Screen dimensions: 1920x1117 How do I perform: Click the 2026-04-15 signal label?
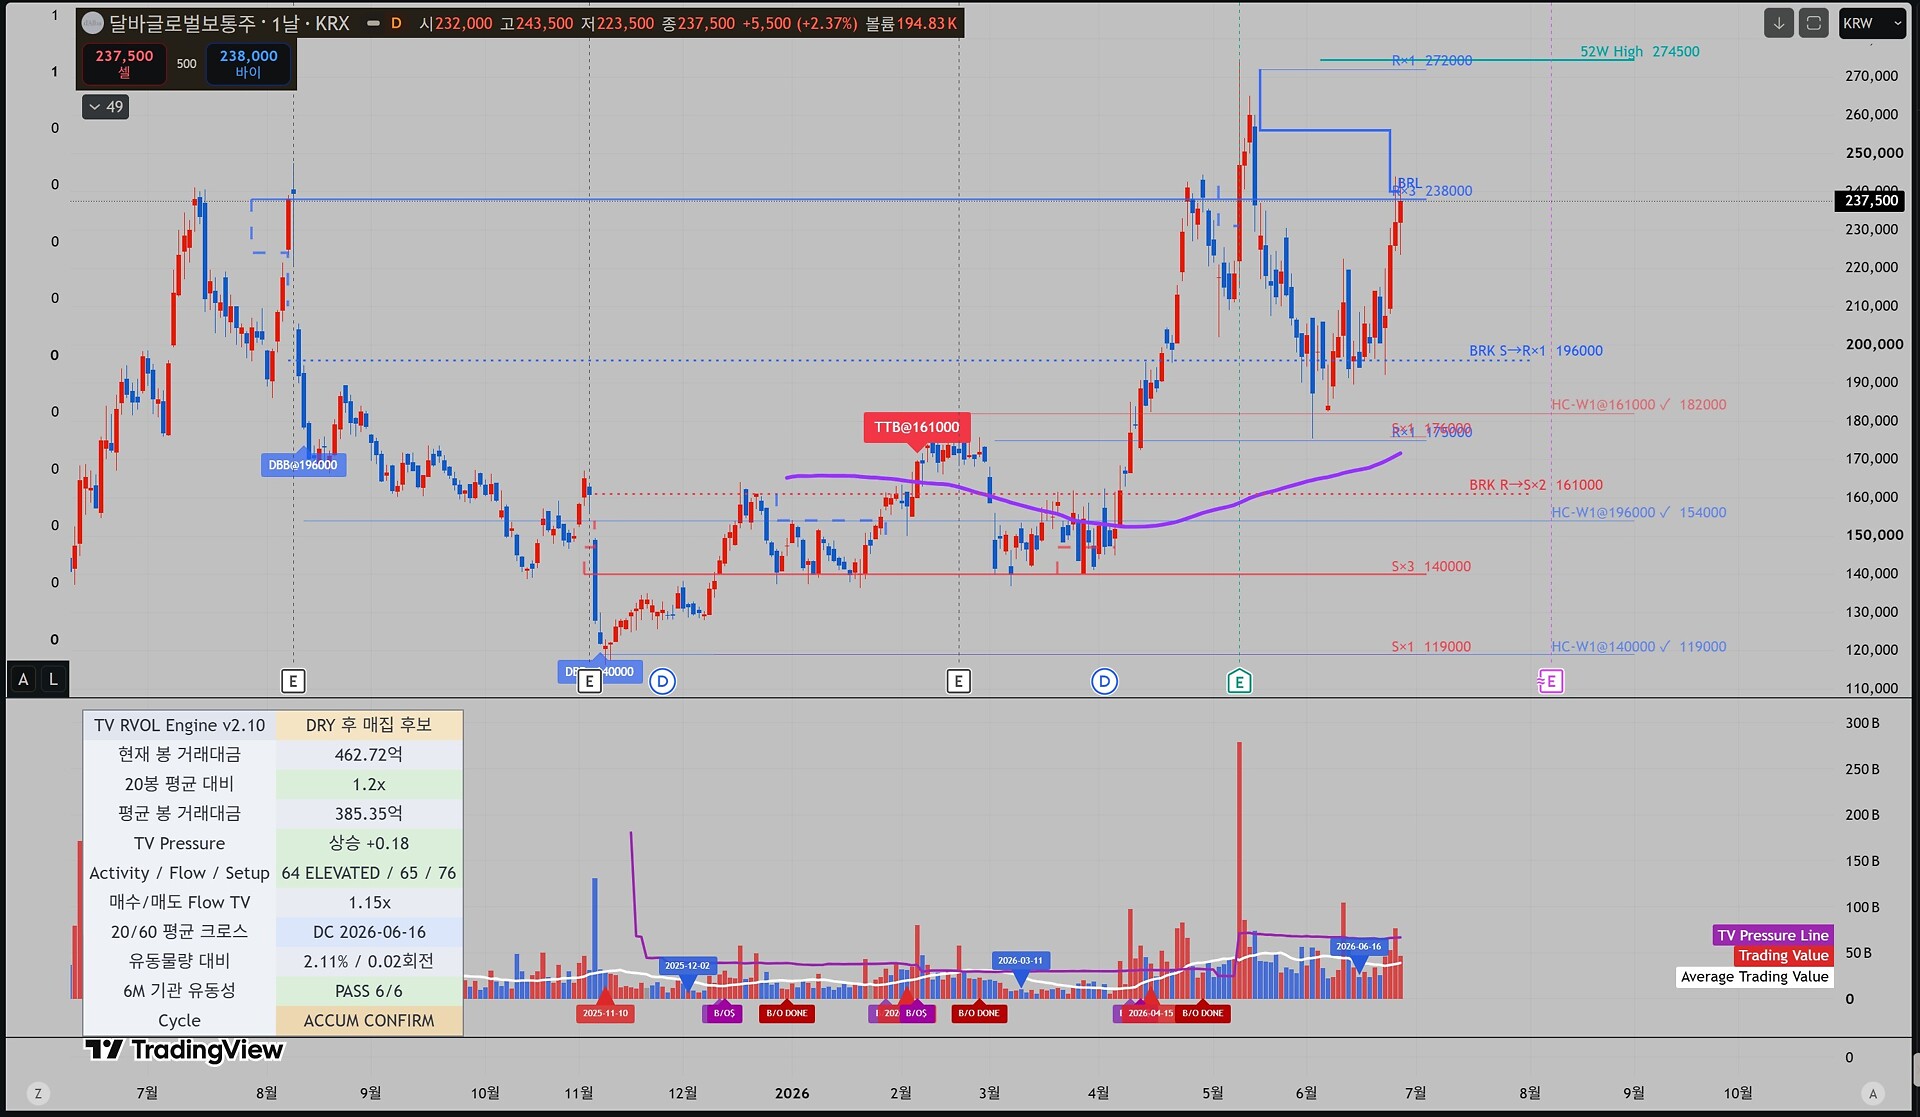click(x=1150, y=1013)
